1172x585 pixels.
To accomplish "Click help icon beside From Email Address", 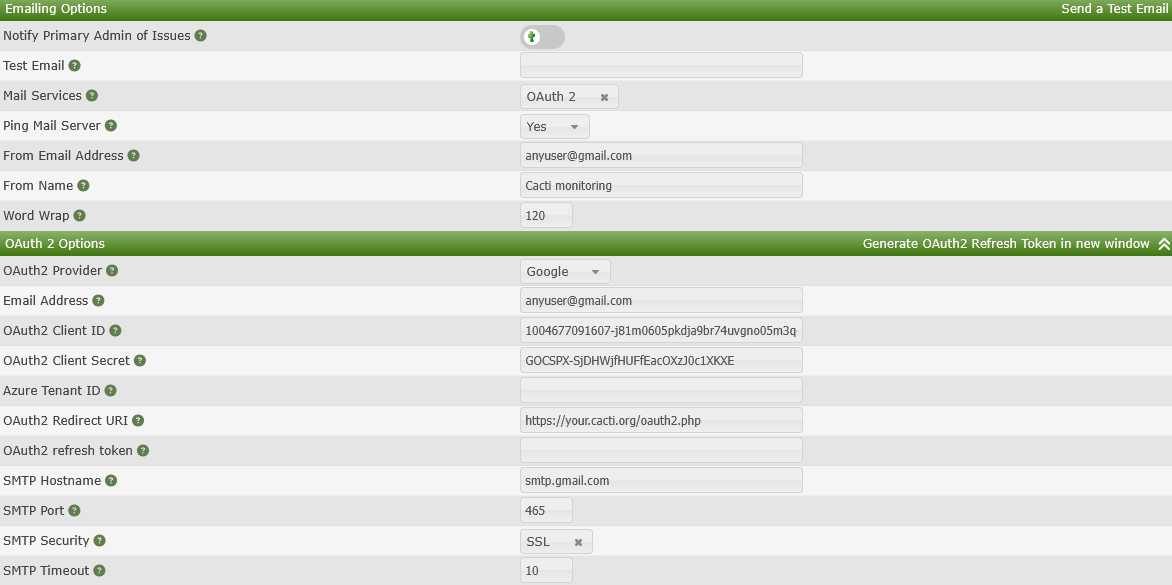I will coord(134,155).
